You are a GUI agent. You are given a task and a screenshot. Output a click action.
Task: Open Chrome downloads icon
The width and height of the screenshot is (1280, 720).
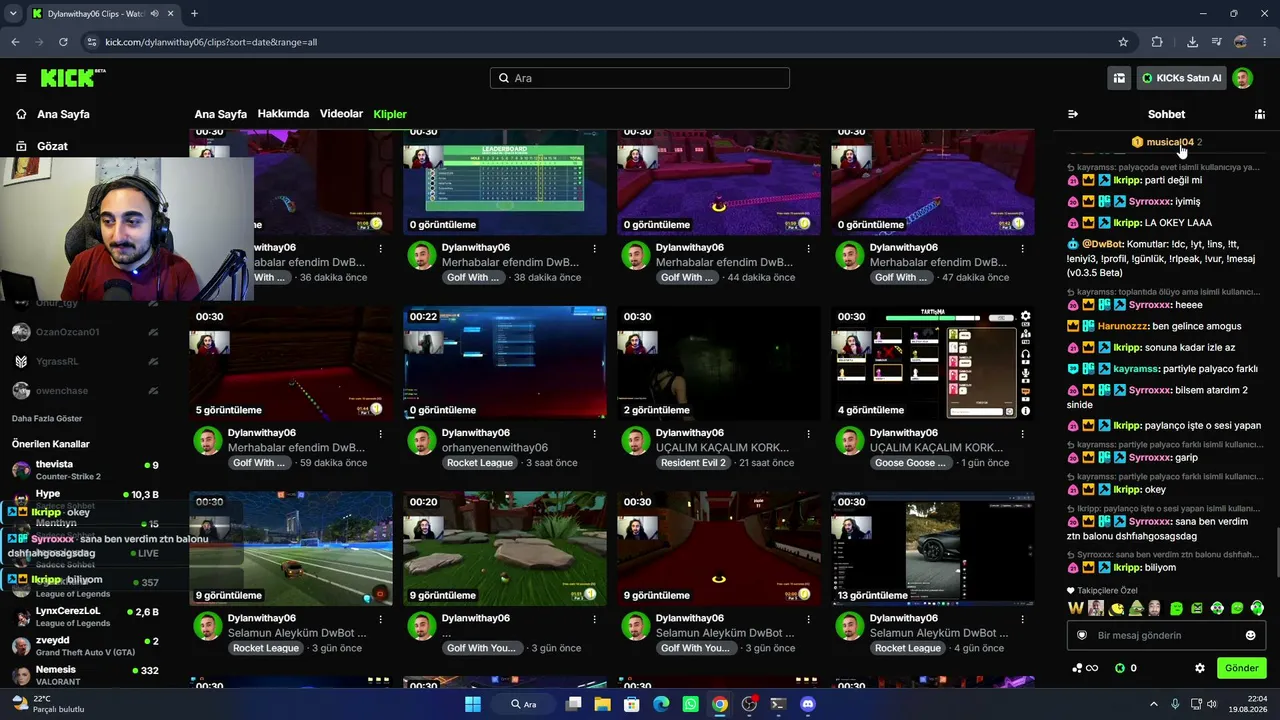coord(1192,42)
